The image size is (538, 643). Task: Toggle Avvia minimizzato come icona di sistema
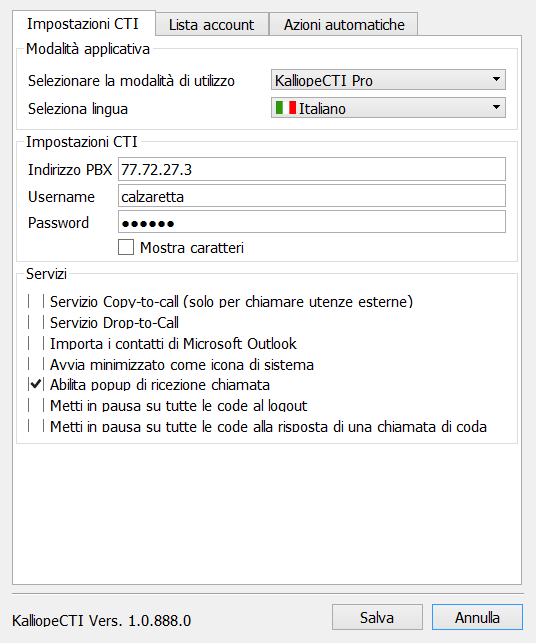point(36,364)
